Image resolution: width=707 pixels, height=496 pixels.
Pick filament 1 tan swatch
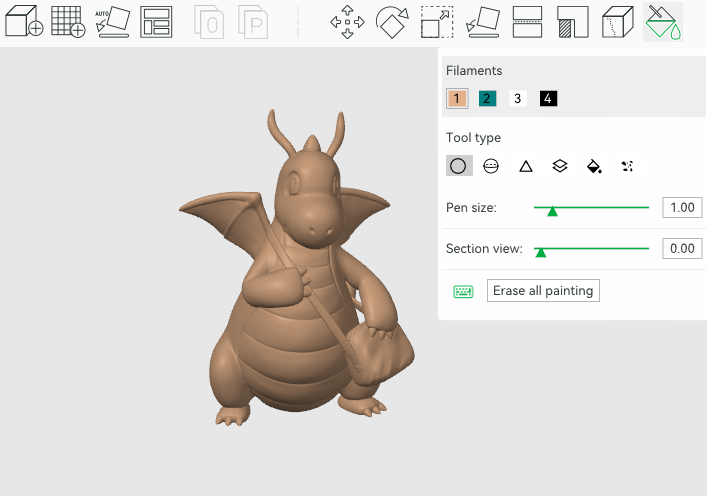click(457, 98)
